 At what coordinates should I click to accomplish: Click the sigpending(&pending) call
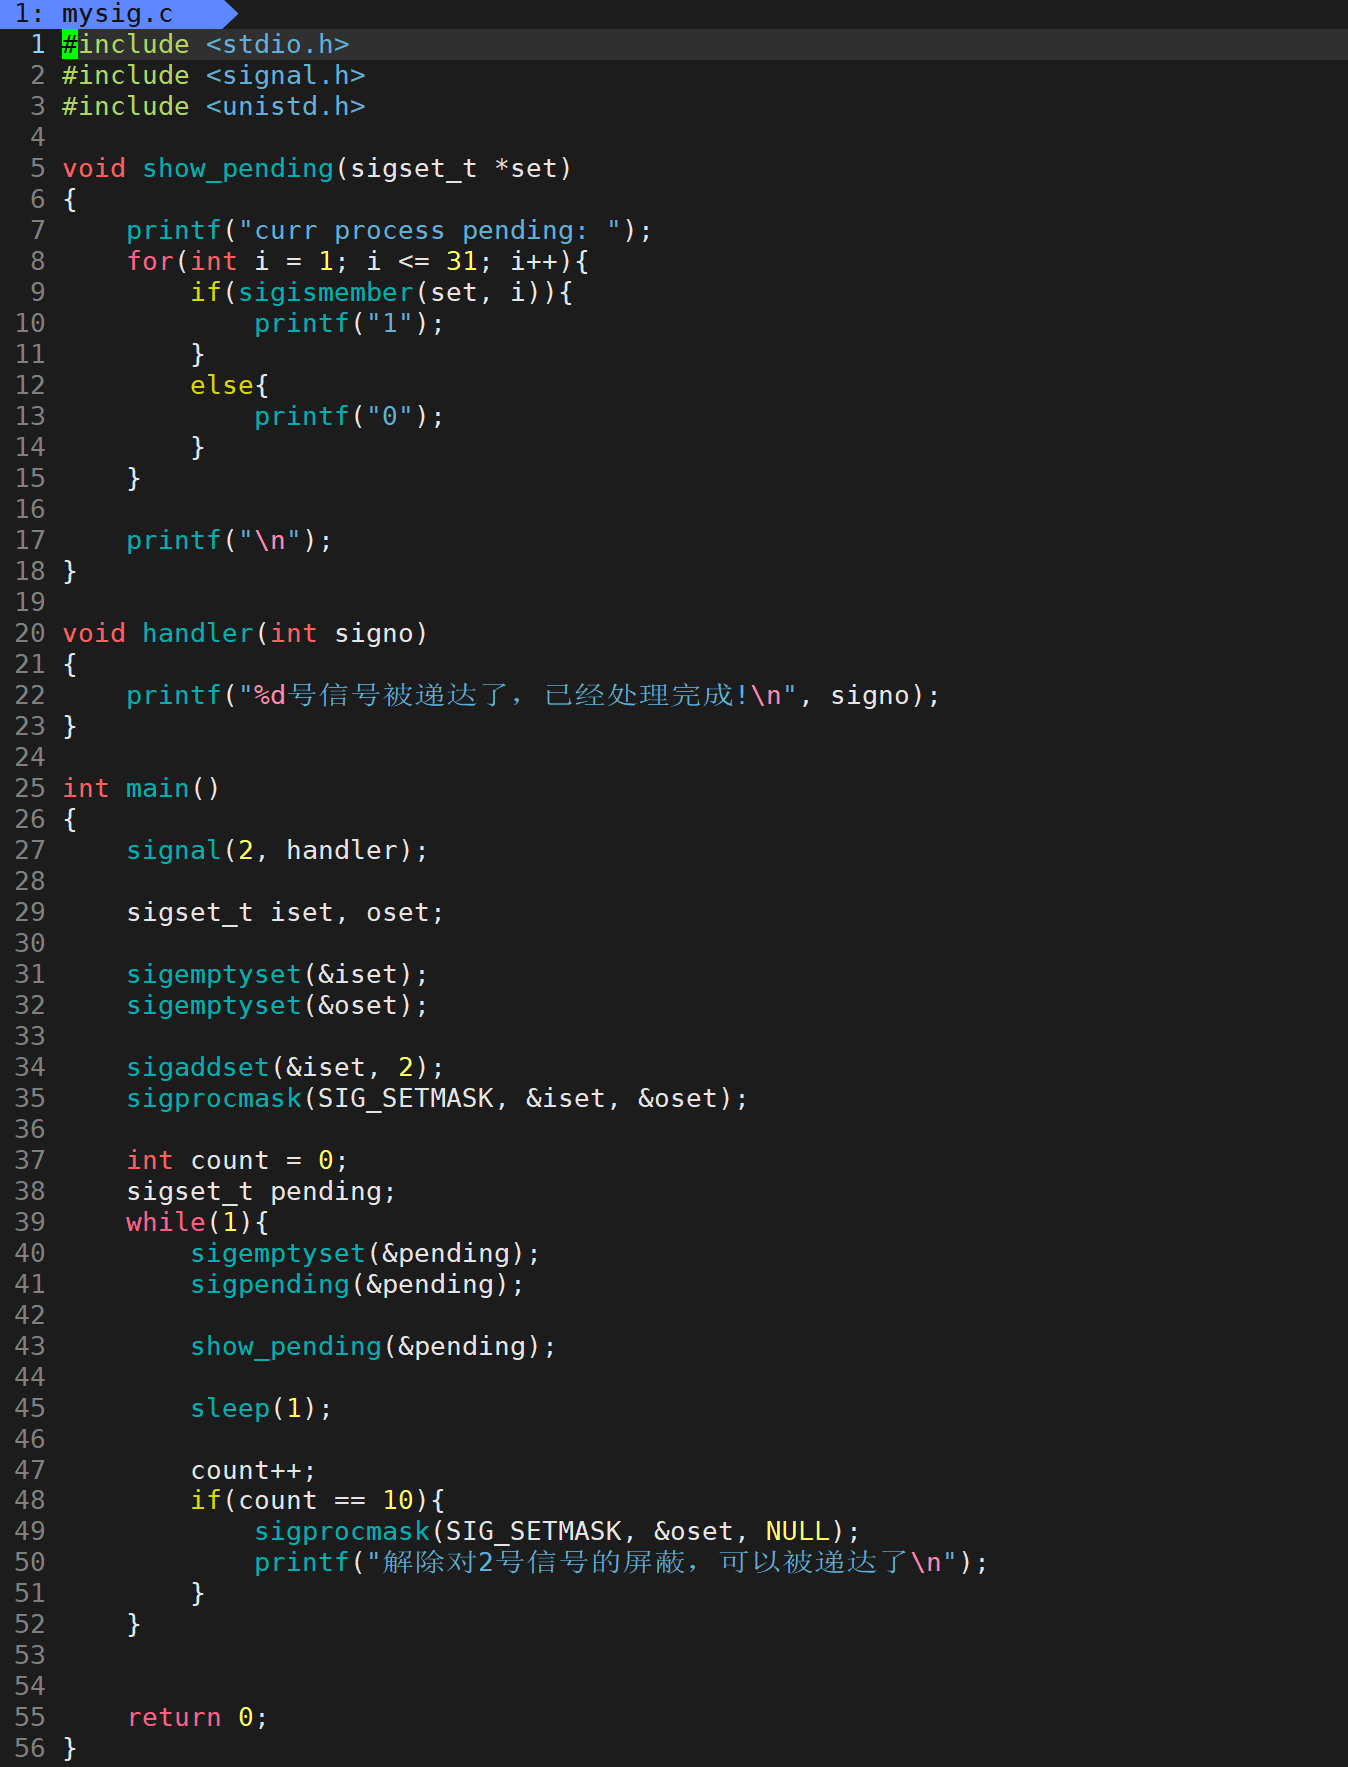pos(357,1284)
